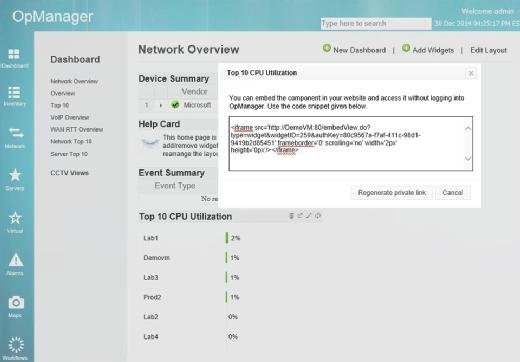Click the Lab4 device name
This screenshot has width=520, height=362.
coord(151,337)
